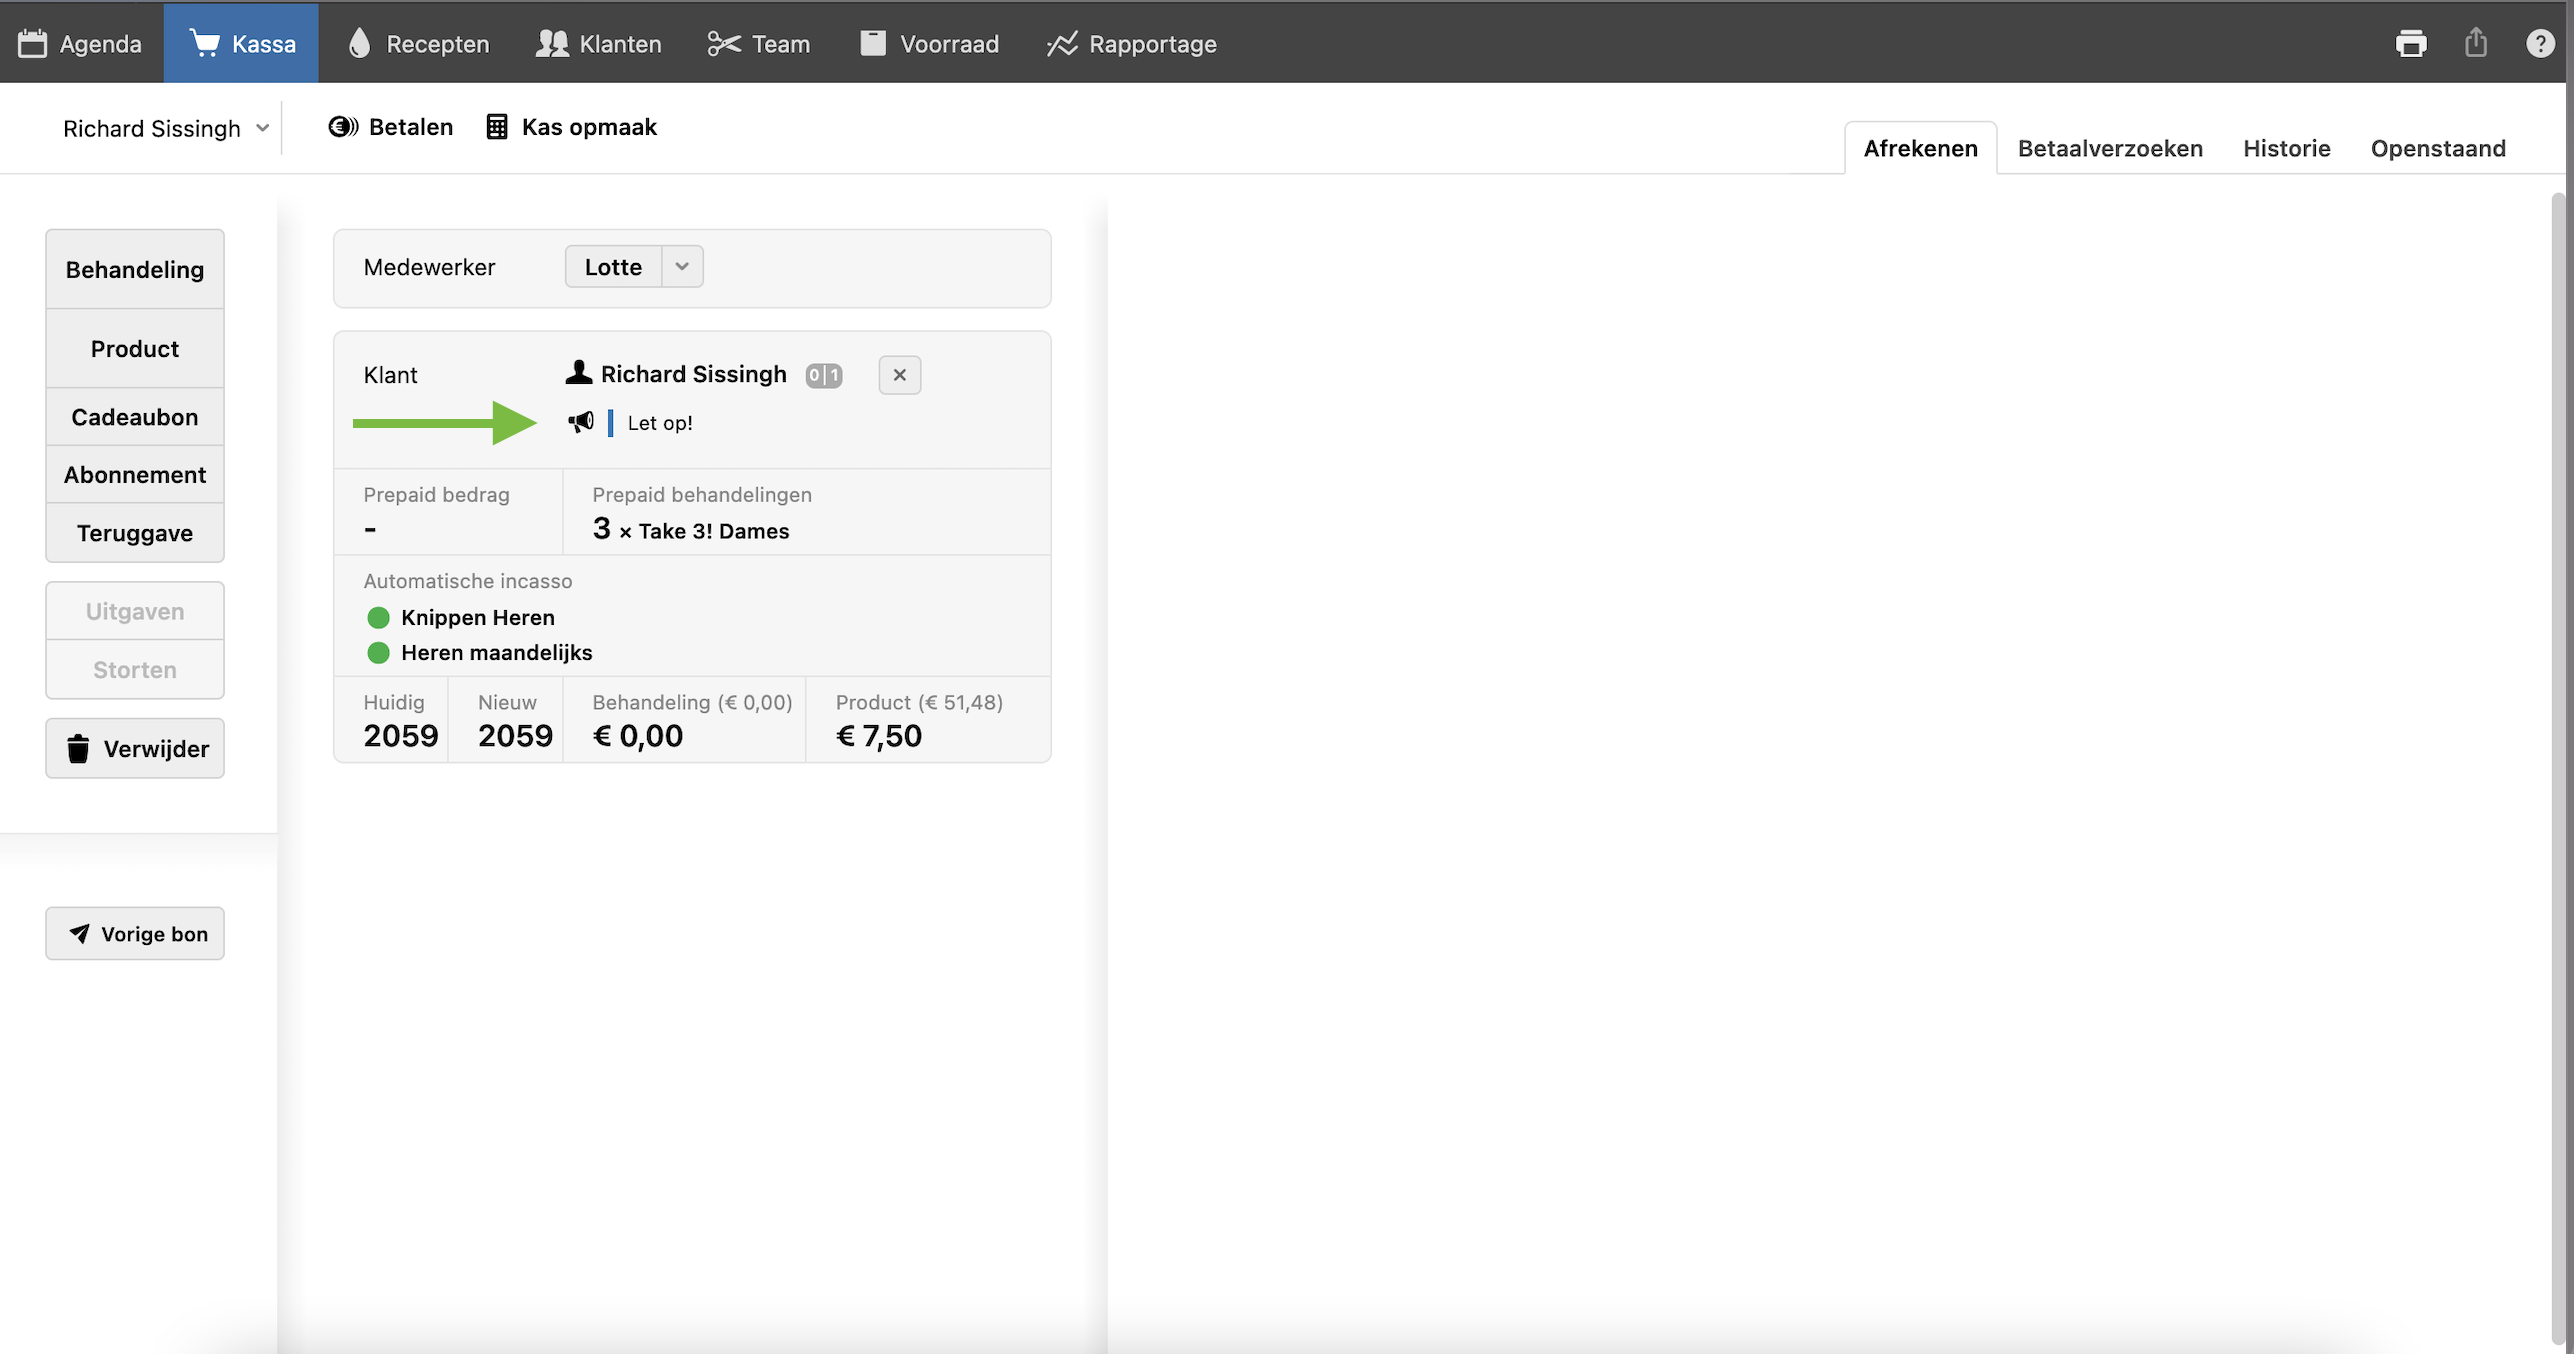This screenshot has height=1354, width=2574.
Task: Switch to the Historie tab
Action: 2286,148
